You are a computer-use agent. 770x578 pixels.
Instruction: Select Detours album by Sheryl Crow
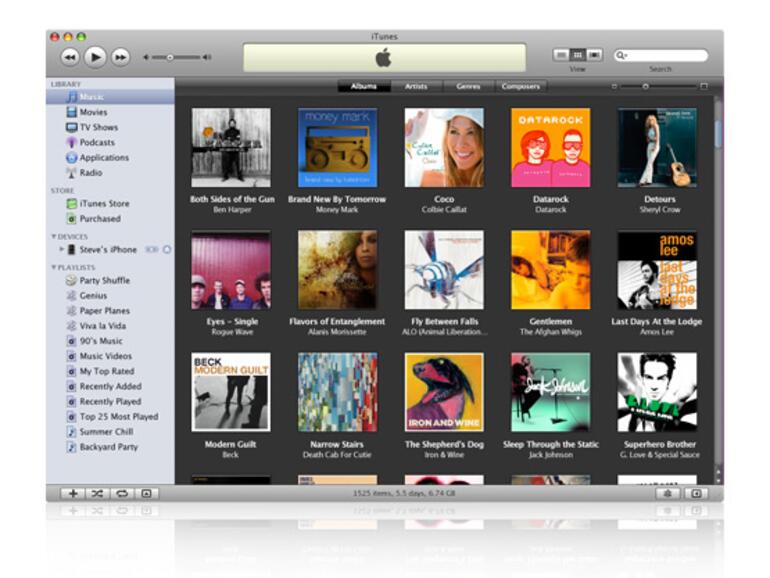pyautogui.click(x=657, y=147)
